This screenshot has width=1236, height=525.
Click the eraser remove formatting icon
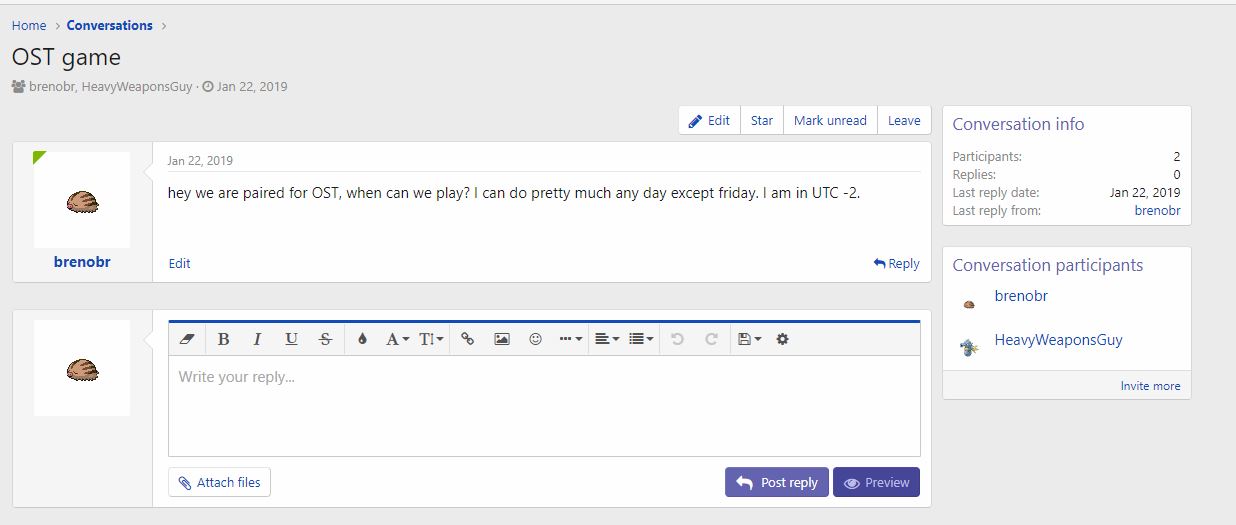[187, 339]
